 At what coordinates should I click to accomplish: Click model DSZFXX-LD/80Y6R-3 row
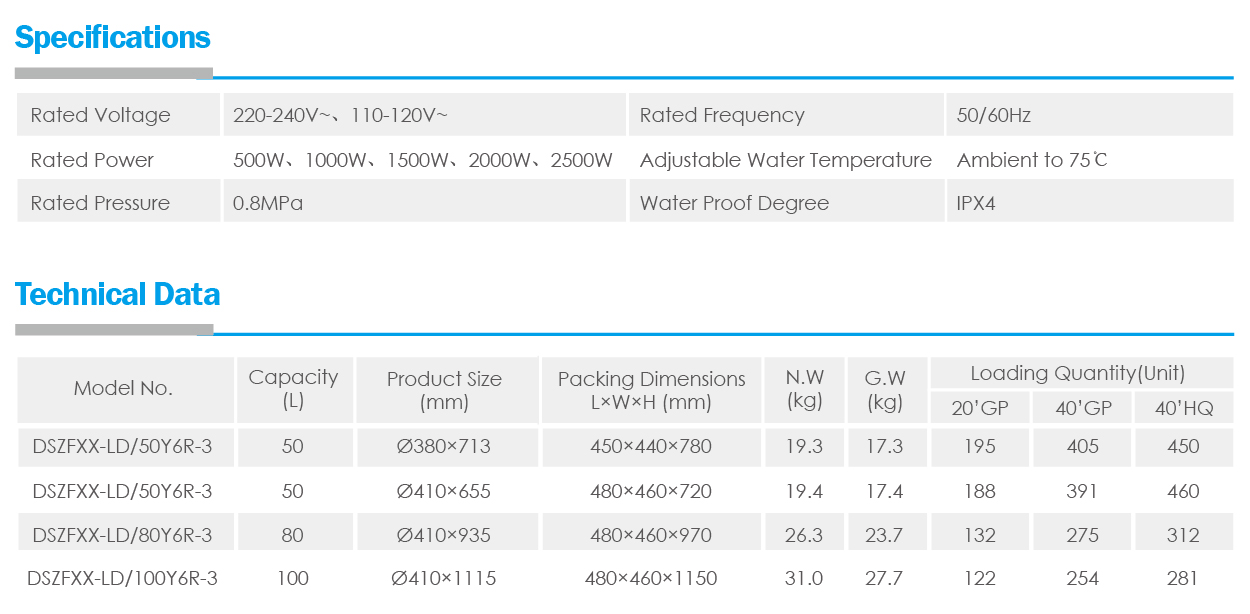tap(122, 535)
